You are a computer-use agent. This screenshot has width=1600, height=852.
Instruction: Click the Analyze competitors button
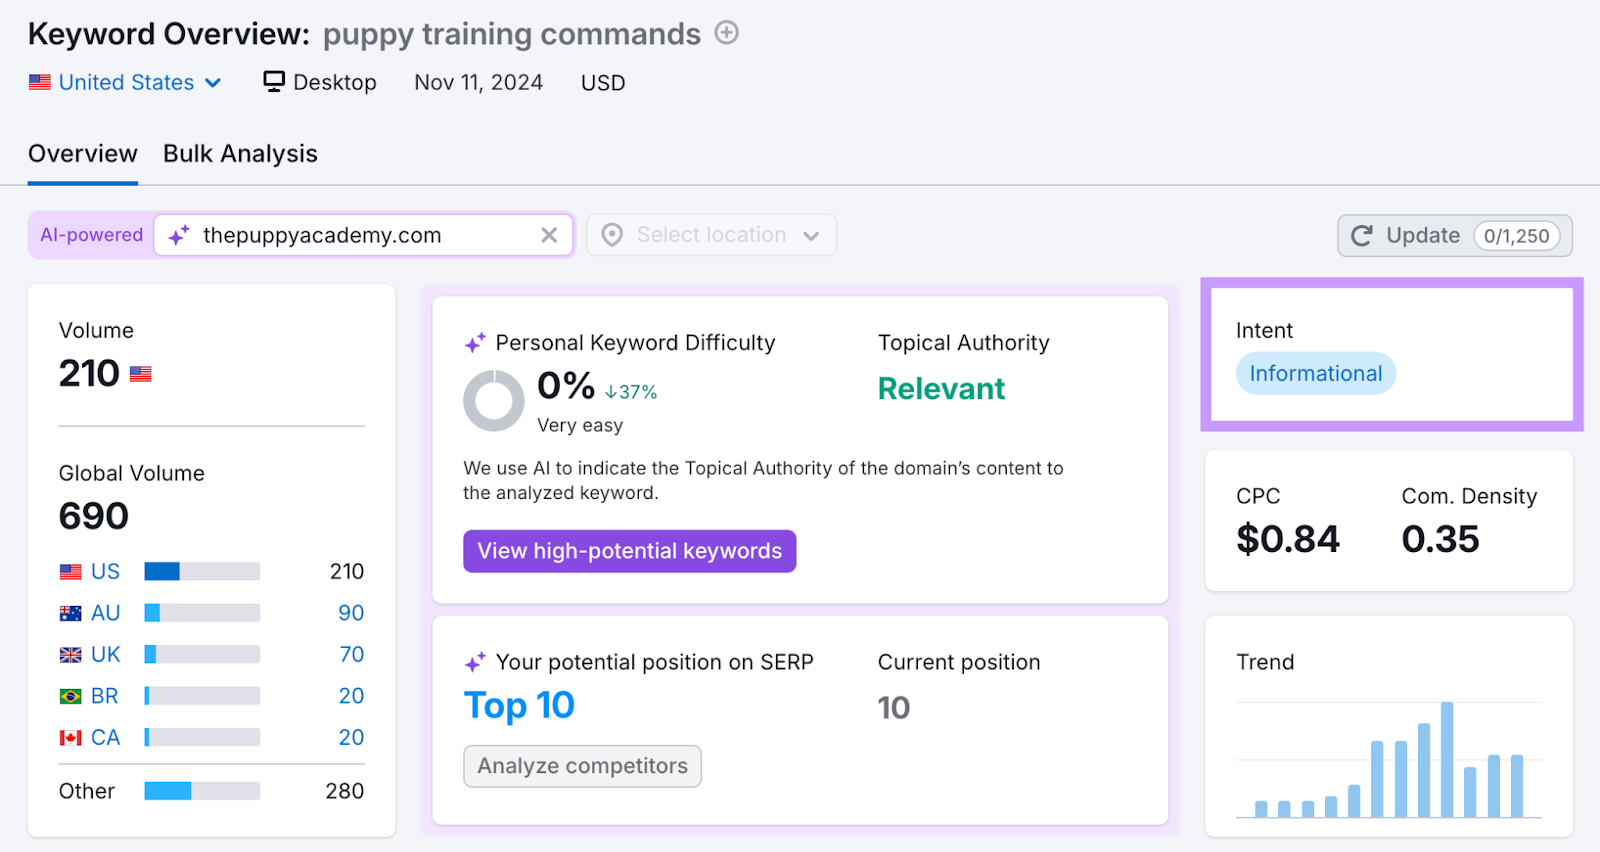(x=582, y=766)
